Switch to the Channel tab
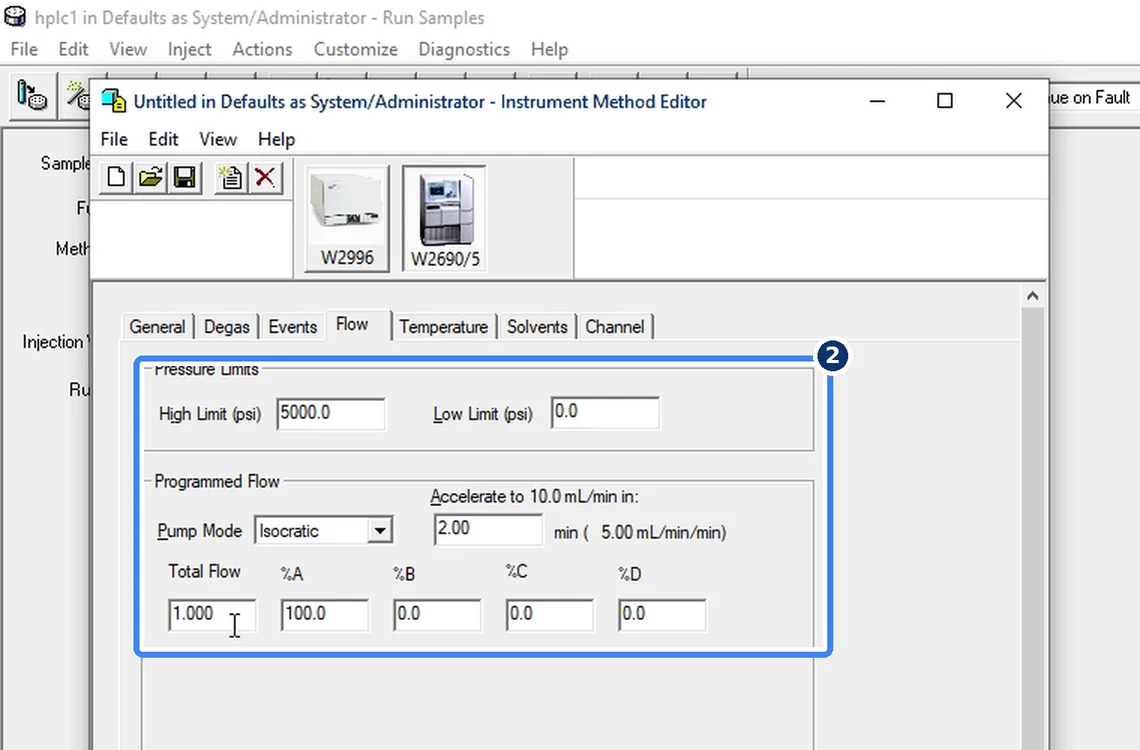 coord(615,327)
